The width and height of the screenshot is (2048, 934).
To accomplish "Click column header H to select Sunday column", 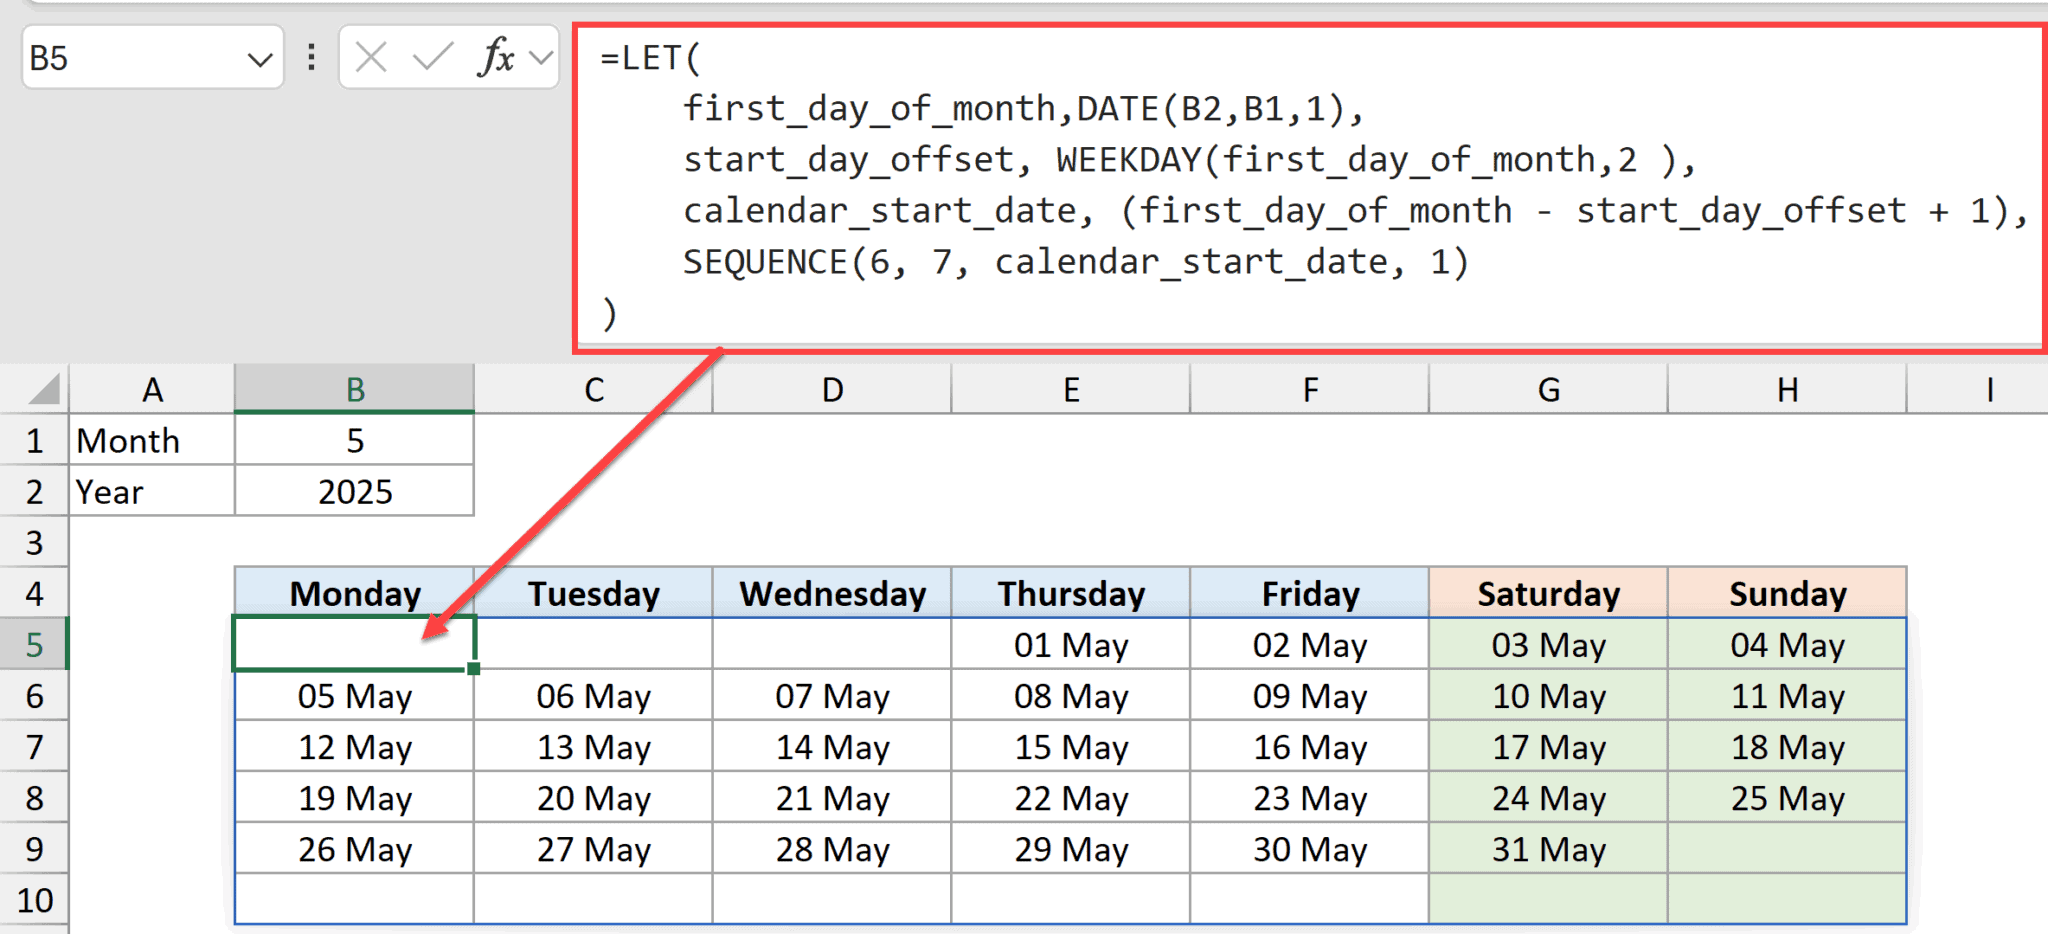I will [1787, 389].
